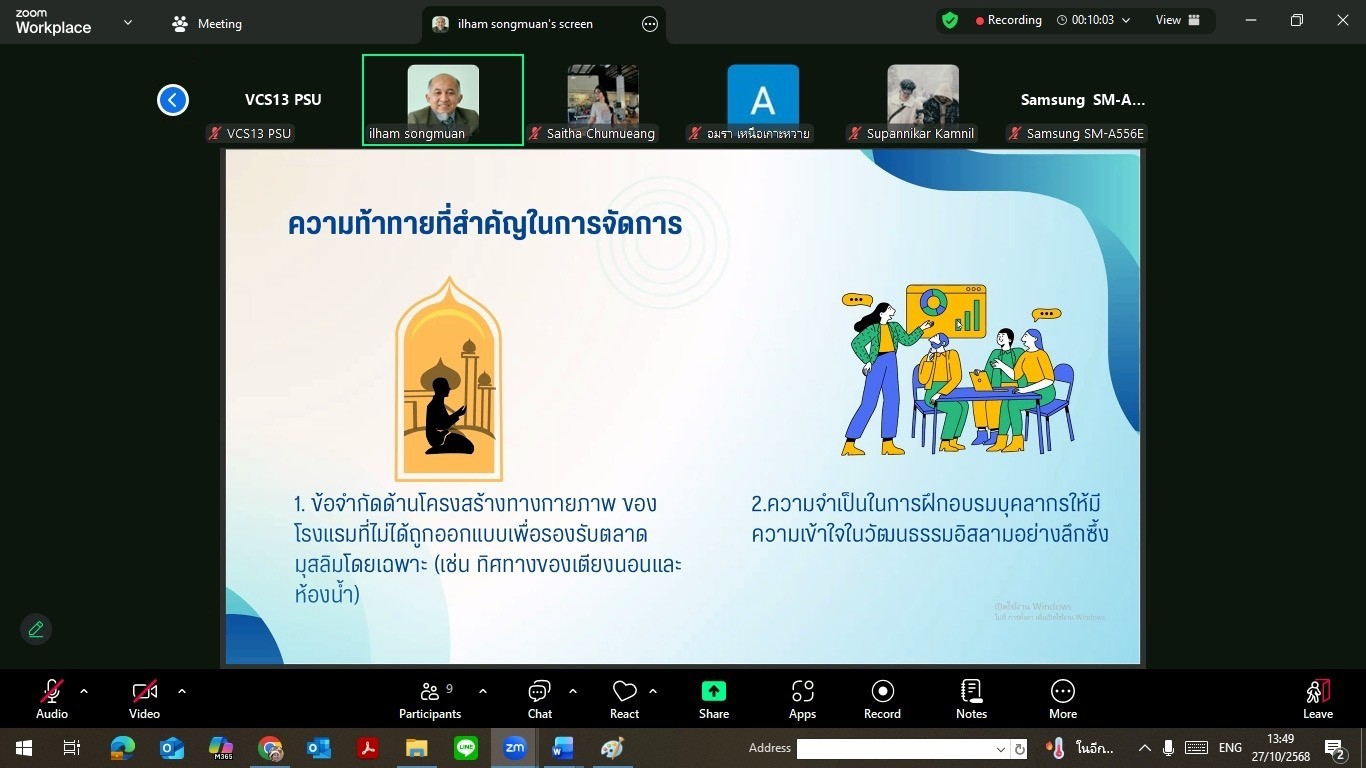The image size is (1366, 768).
Task: Select Saitha Chumueang's video thumbnail
Action: tap(602, 98)
